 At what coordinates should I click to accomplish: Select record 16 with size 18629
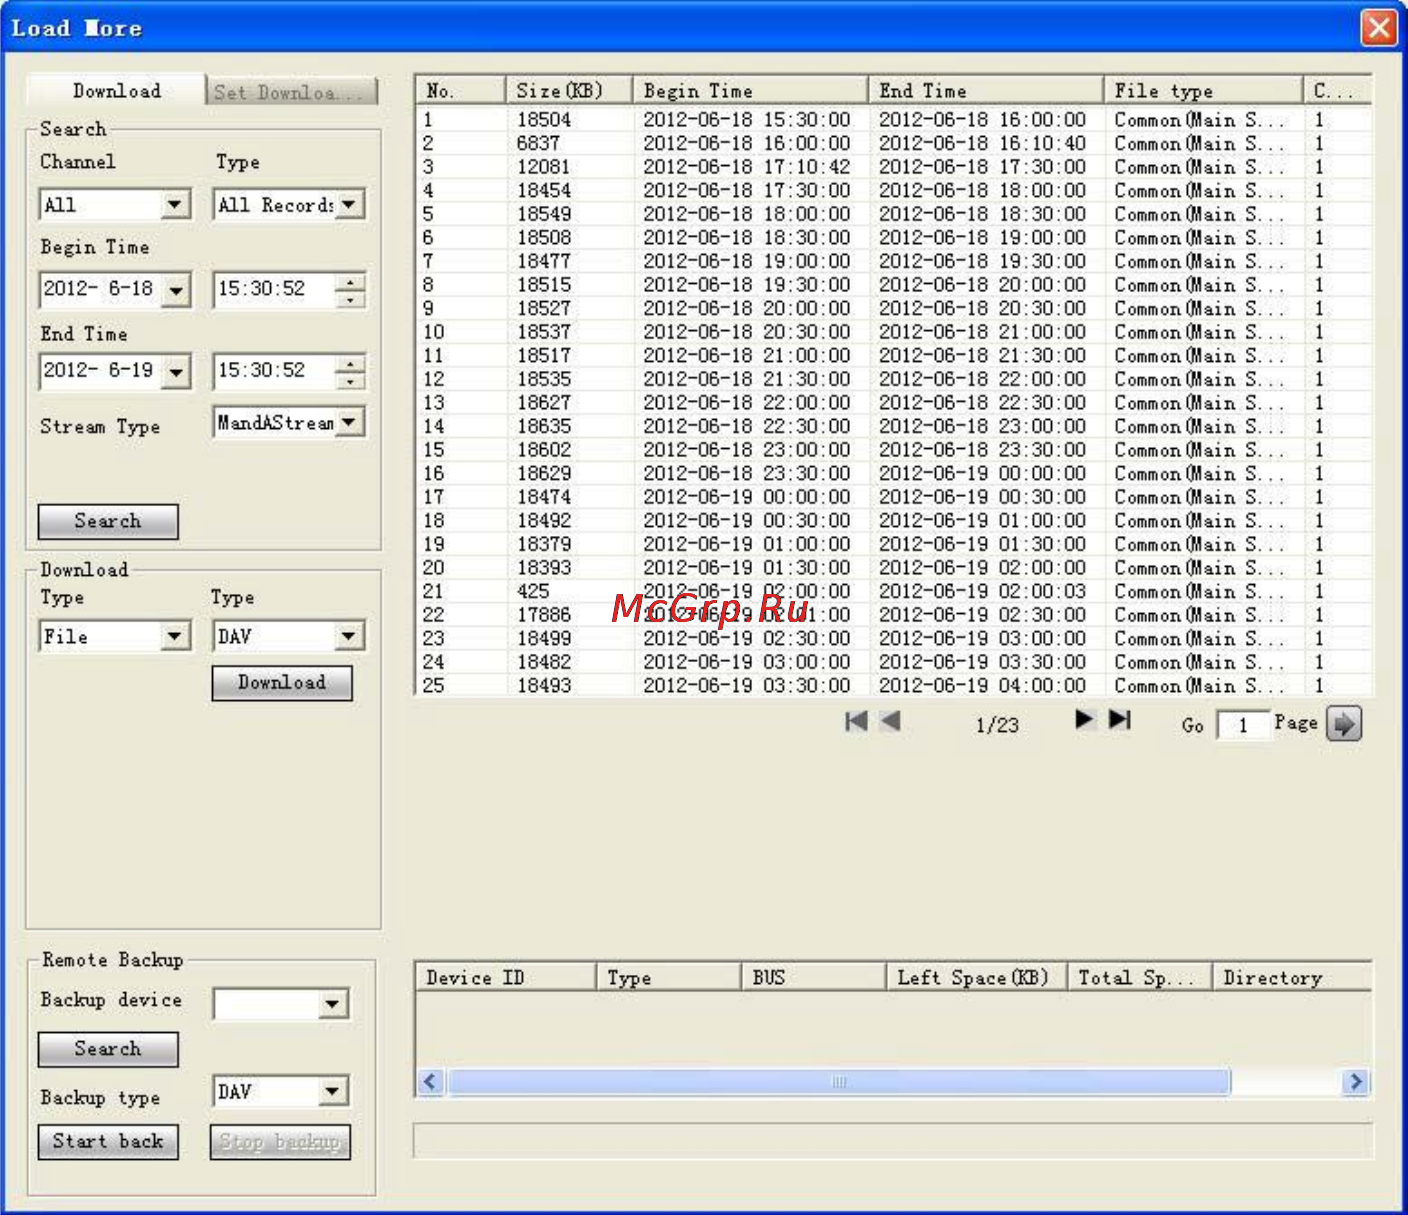coord(893,474)
